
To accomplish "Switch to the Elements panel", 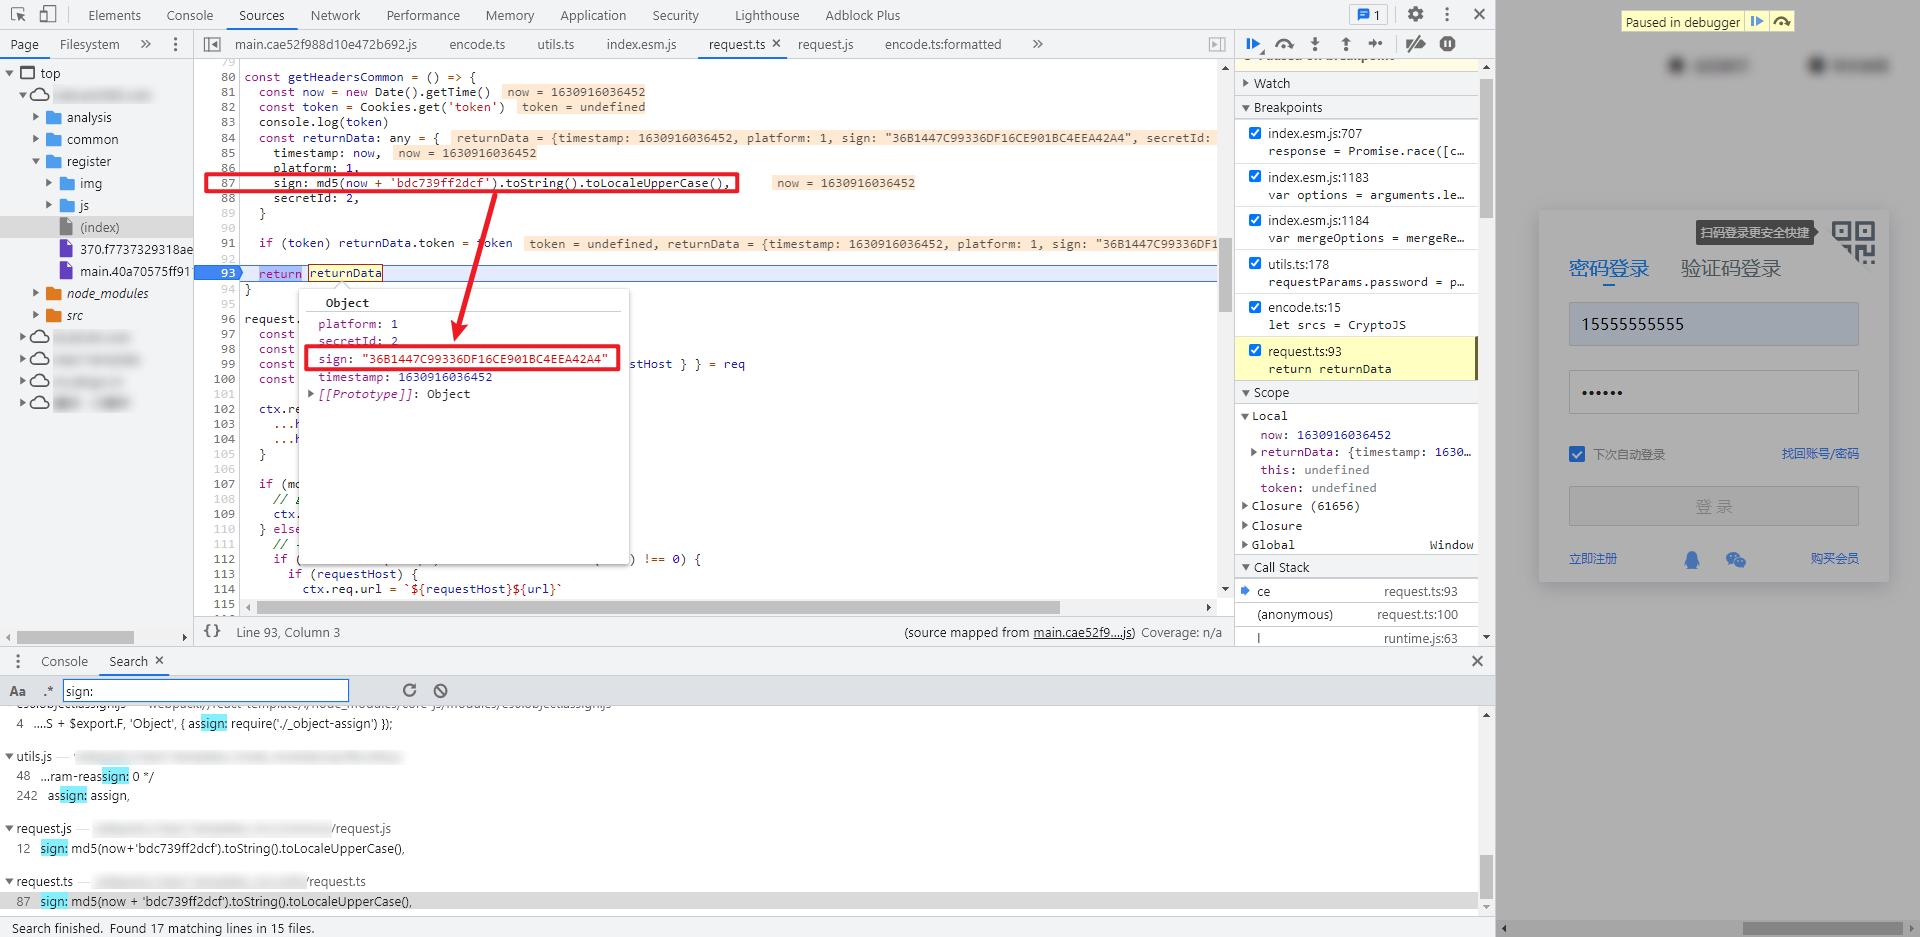I will pos(114,15).
